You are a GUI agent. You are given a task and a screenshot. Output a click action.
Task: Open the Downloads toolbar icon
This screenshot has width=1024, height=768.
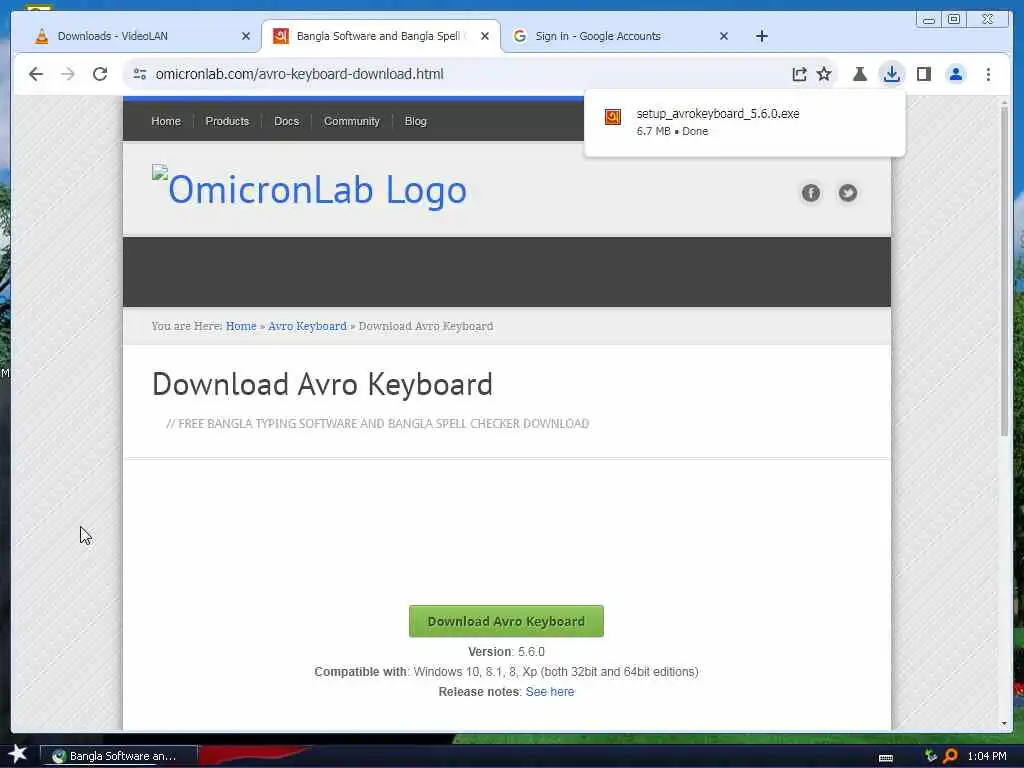coord(891,74)
